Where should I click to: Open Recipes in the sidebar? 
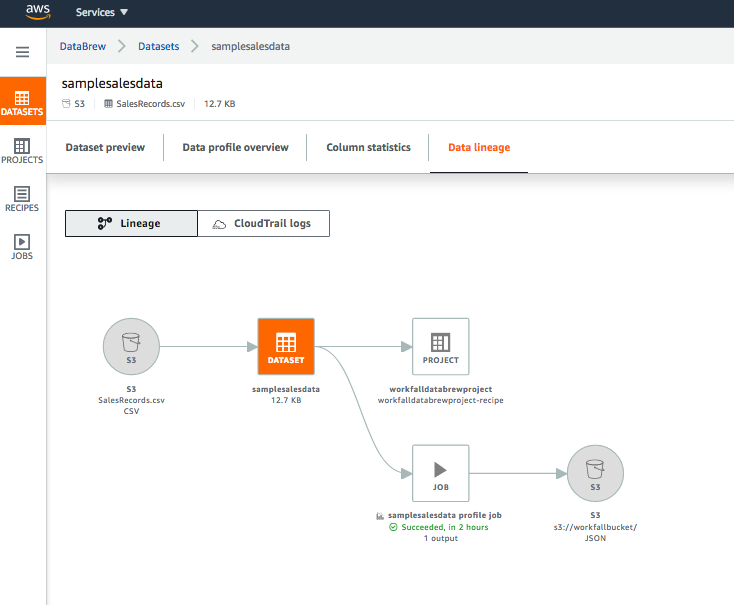[x=22, y=199]
